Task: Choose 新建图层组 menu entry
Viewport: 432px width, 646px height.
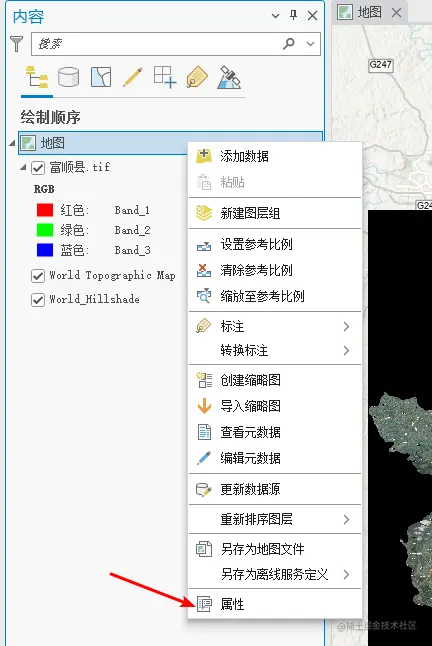Action: click(275, 213)
